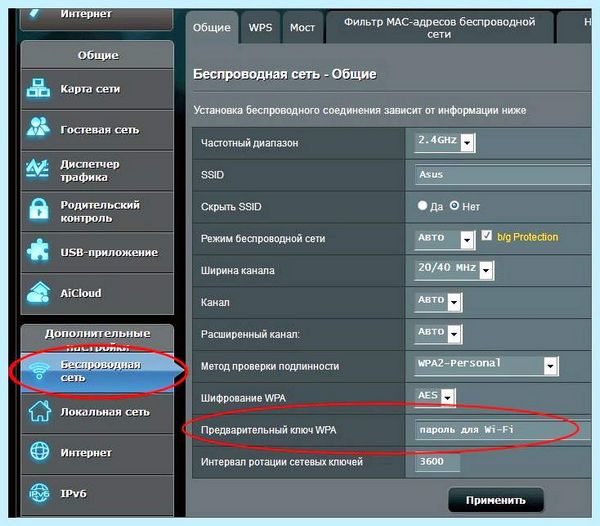600x526 pixels.
Task: Open the Диспетчер трафика menu item label
Action: (x=90, y=171)
